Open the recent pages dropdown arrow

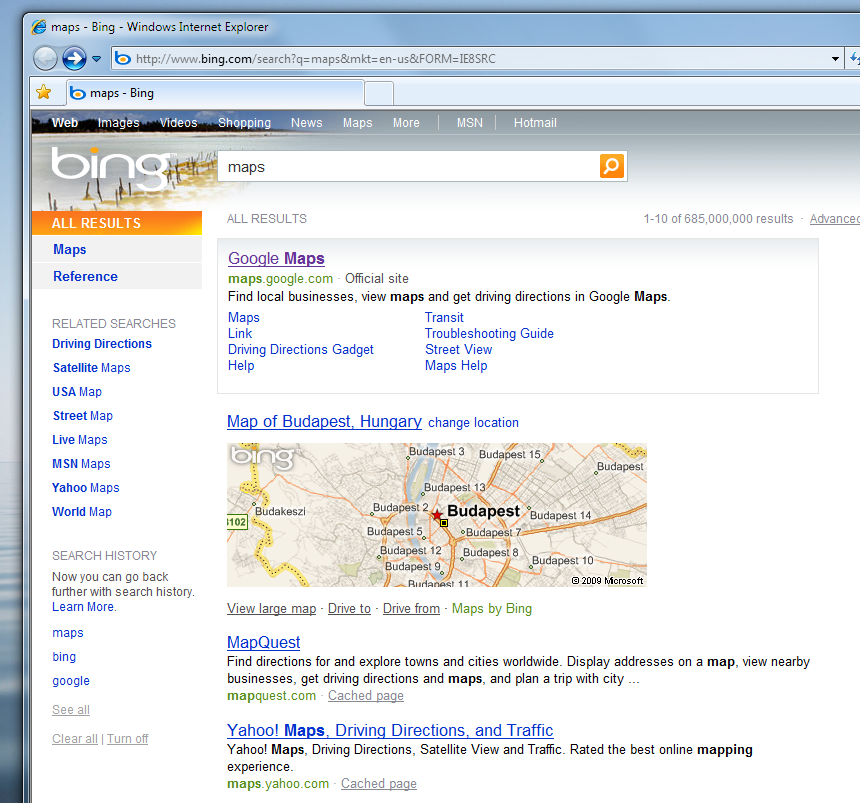[97, 59]
